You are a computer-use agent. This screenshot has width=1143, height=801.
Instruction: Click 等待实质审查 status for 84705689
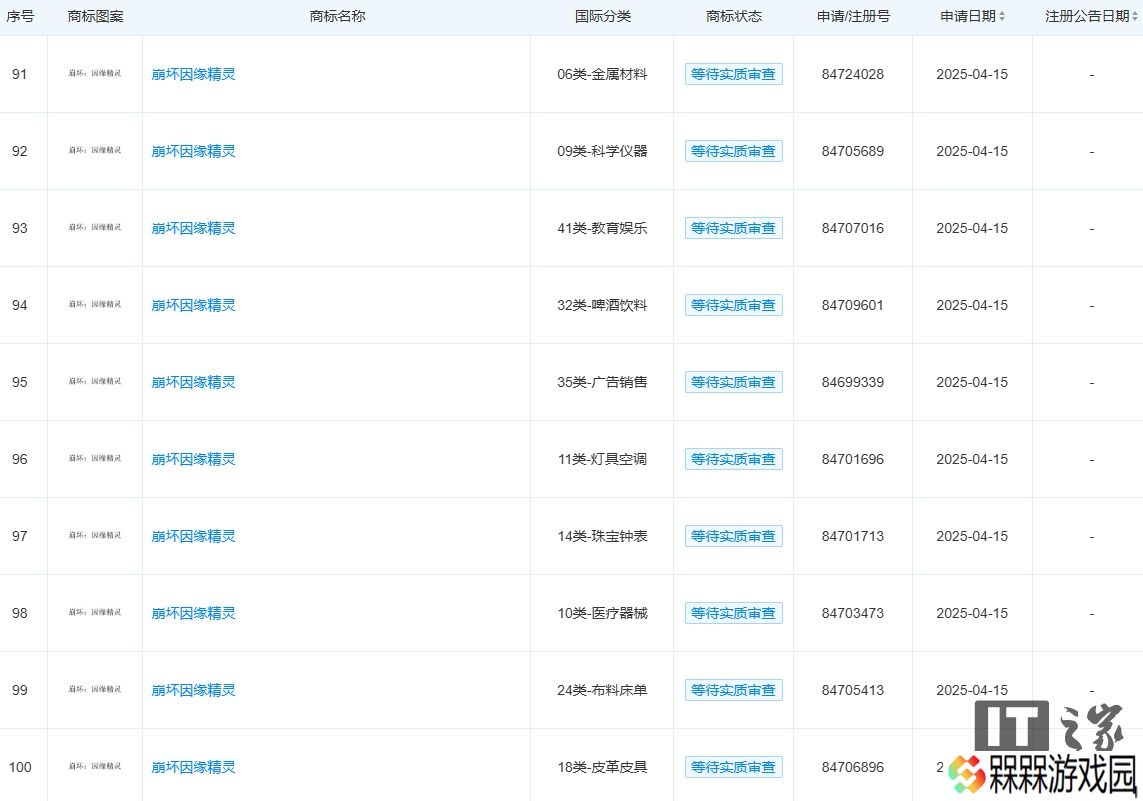click(733, 151)
